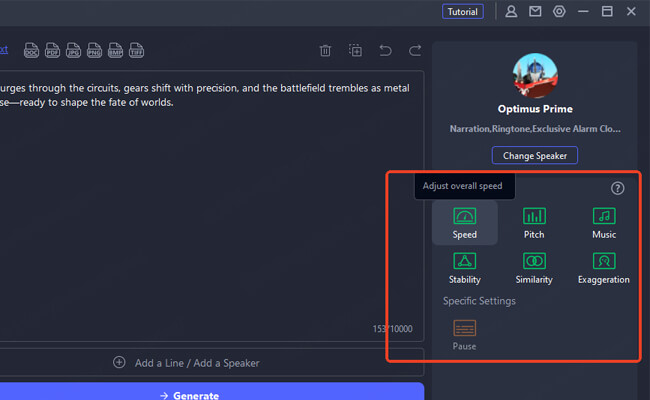
Task: Insert a Pause from Specific Settings
Action: click(x=464, y=333)
